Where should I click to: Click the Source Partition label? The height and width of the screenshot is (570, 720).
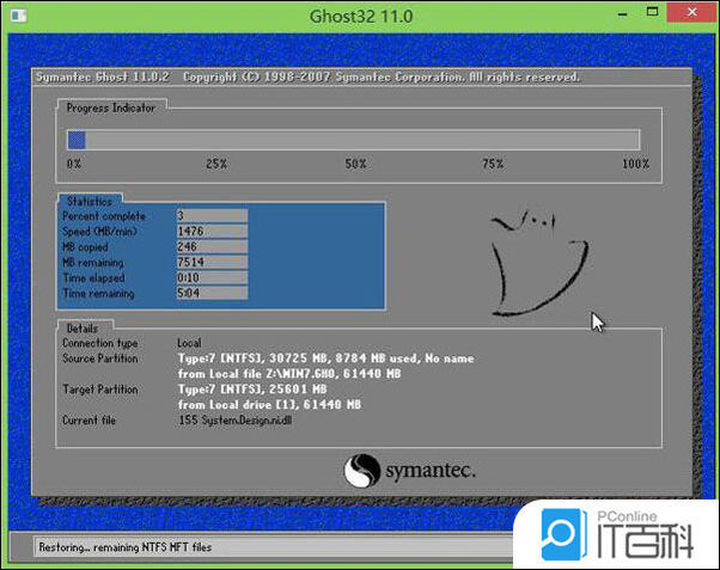coord(100,359)
